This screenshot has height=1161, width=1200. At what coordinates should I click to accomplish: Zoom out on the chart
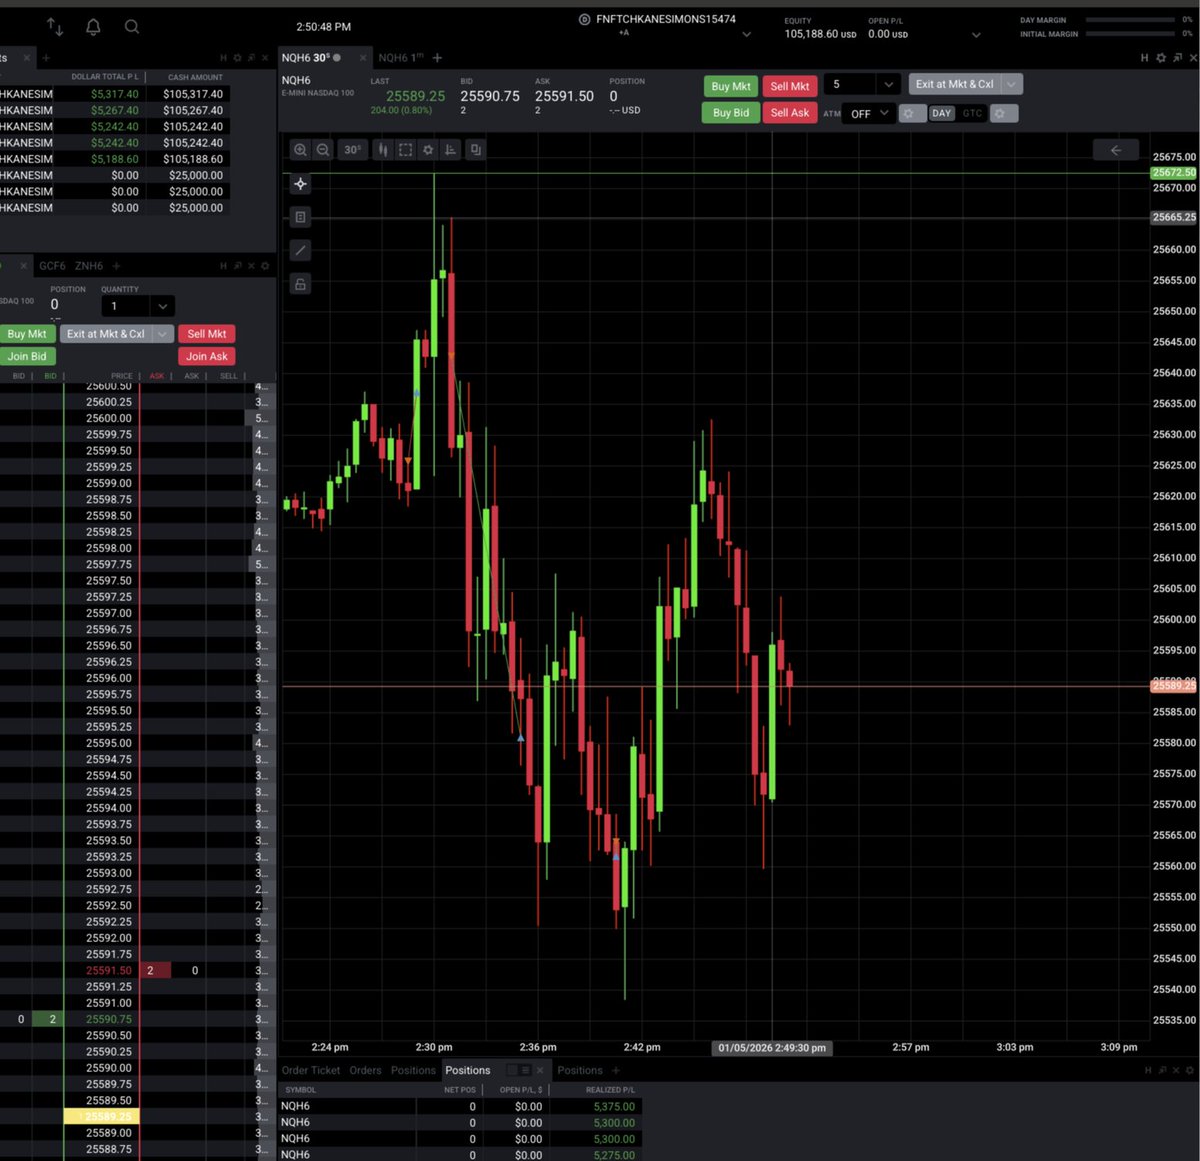pyautogui.click(x=323, y=150)
